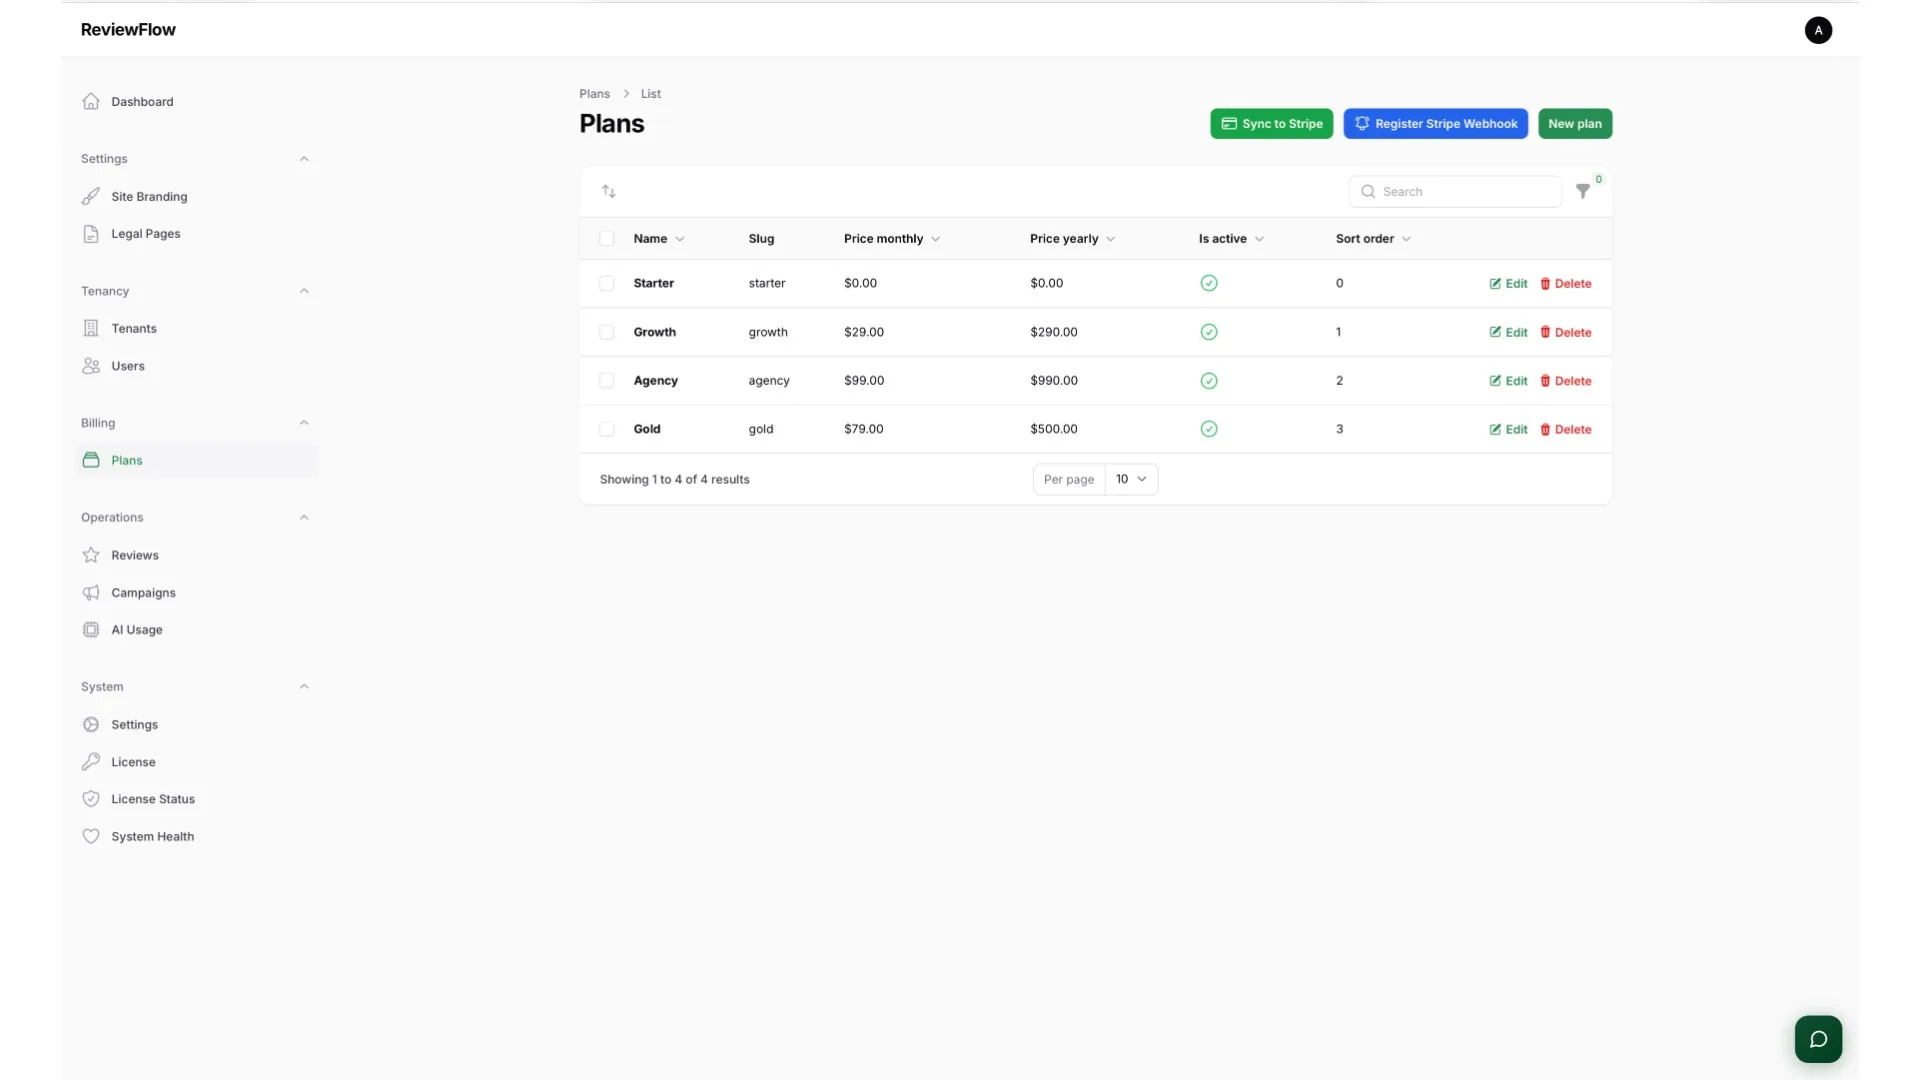The height and width of the screenshot is (1080, 1920).
Task: Click the Site Branding brush icon
Action: [91, 196]
